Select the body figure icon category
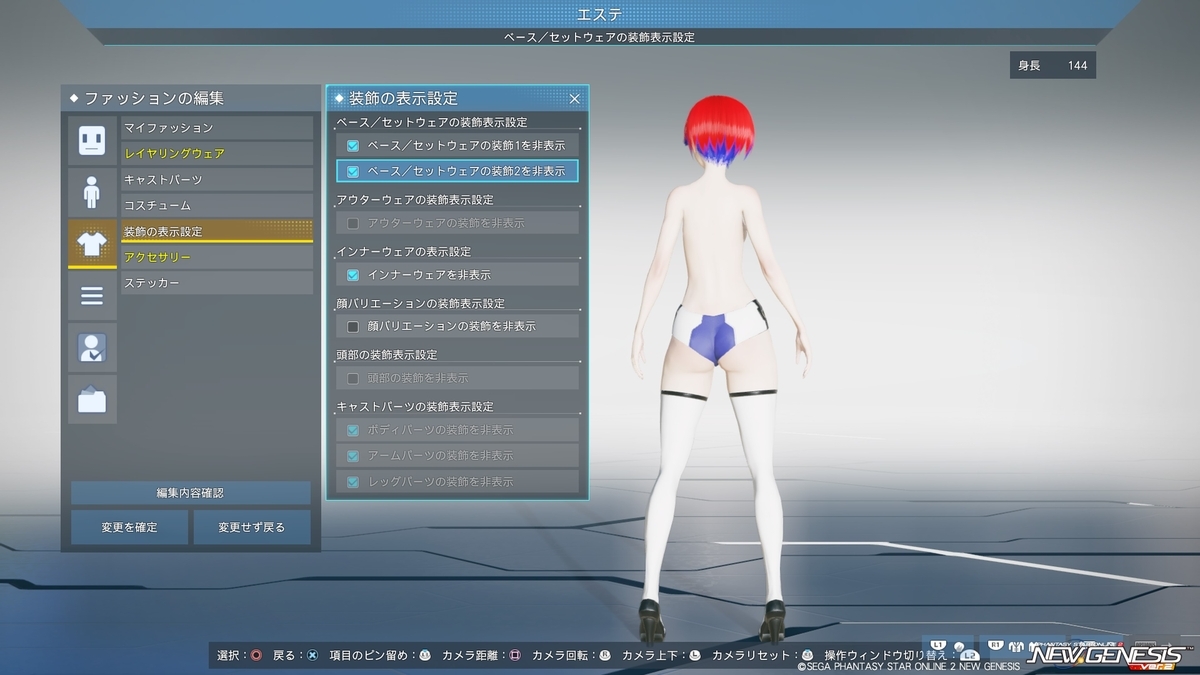The width and height of the screenshot is (1200, 675). point(92,192)
